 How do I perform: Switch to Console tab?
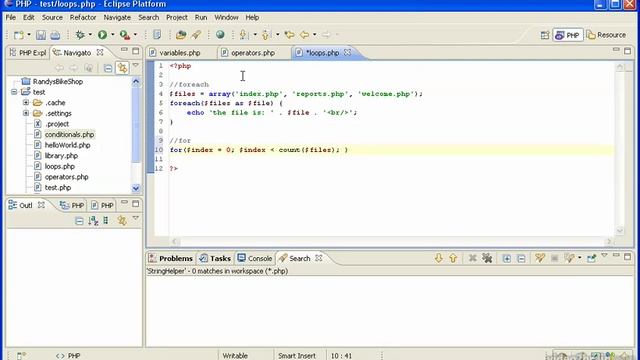[255, 258]
